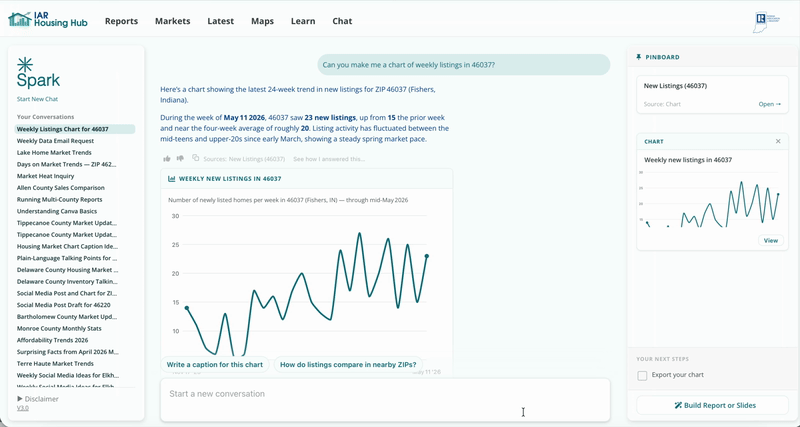Open the Chat menu item
800x427 pixels.
pos(342,21)
